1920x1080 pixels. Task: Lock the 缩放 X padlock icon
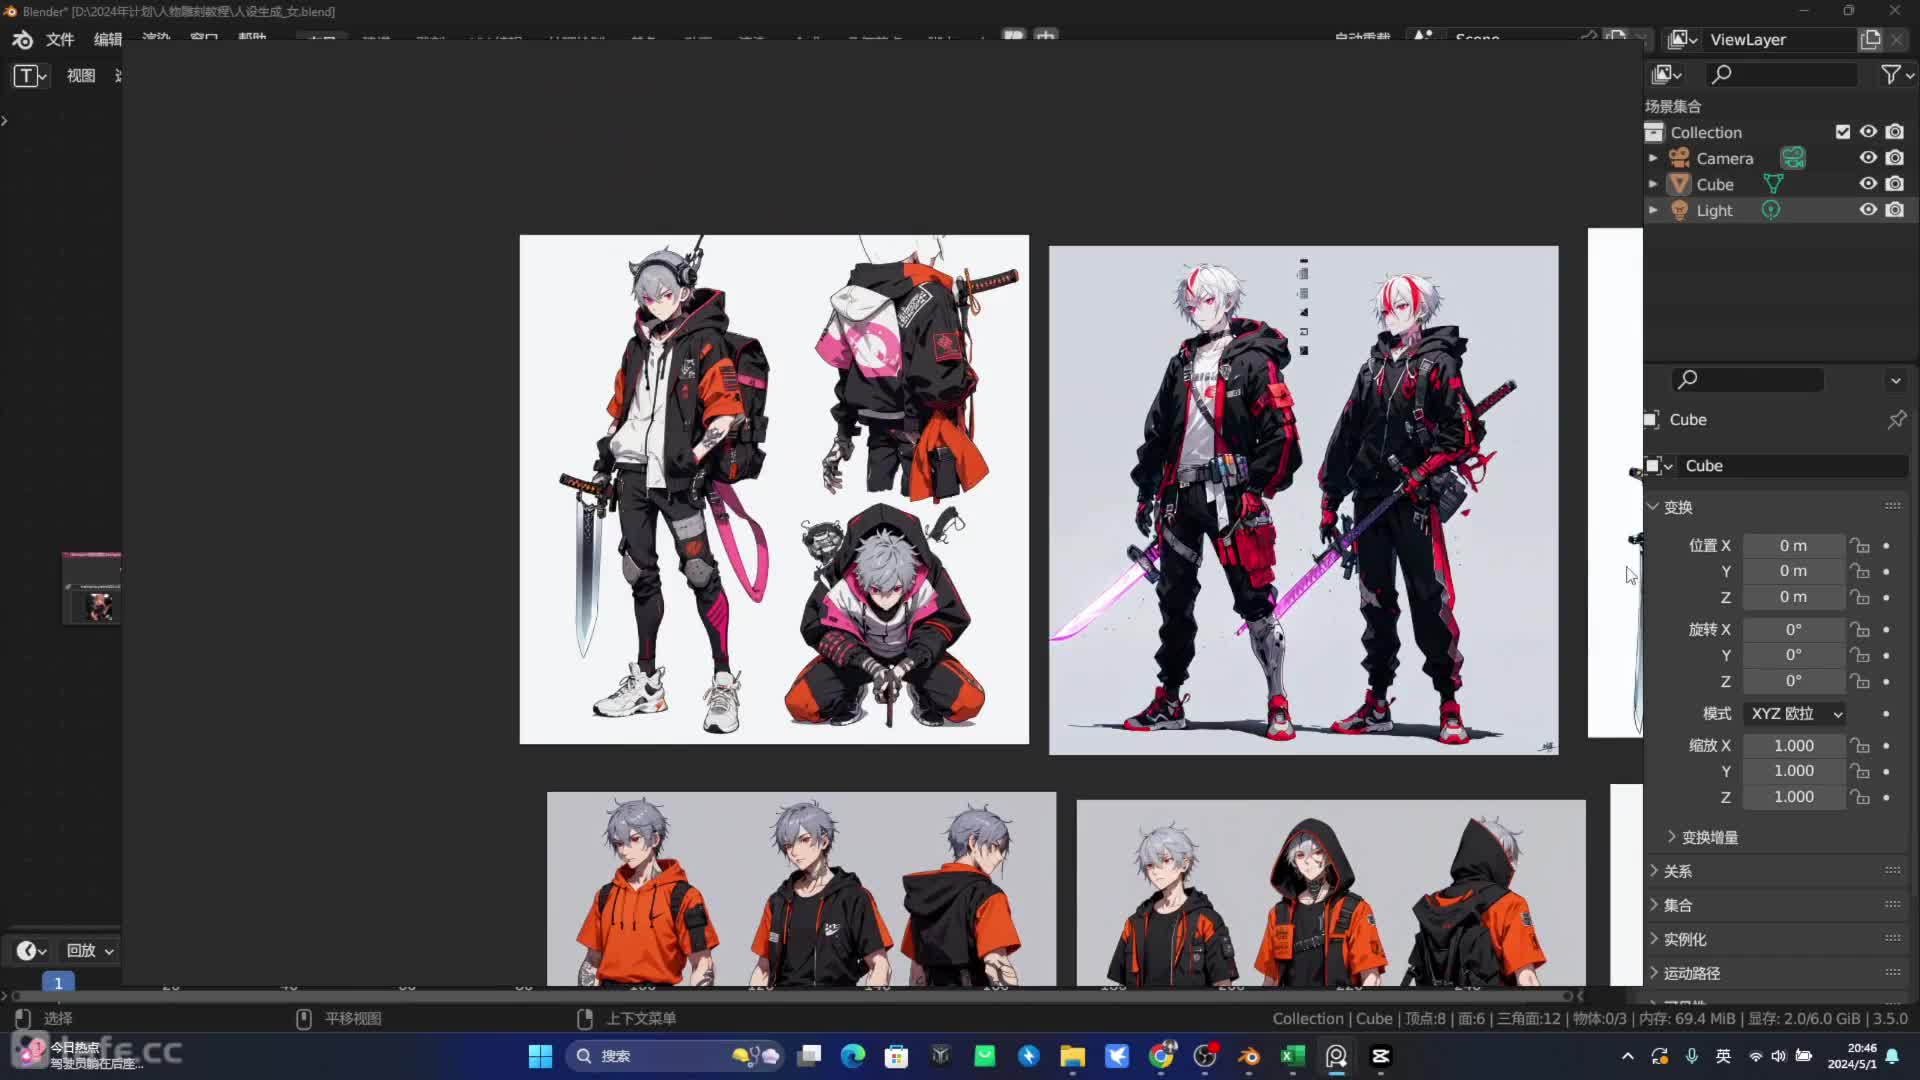(x=1860, y=746)
